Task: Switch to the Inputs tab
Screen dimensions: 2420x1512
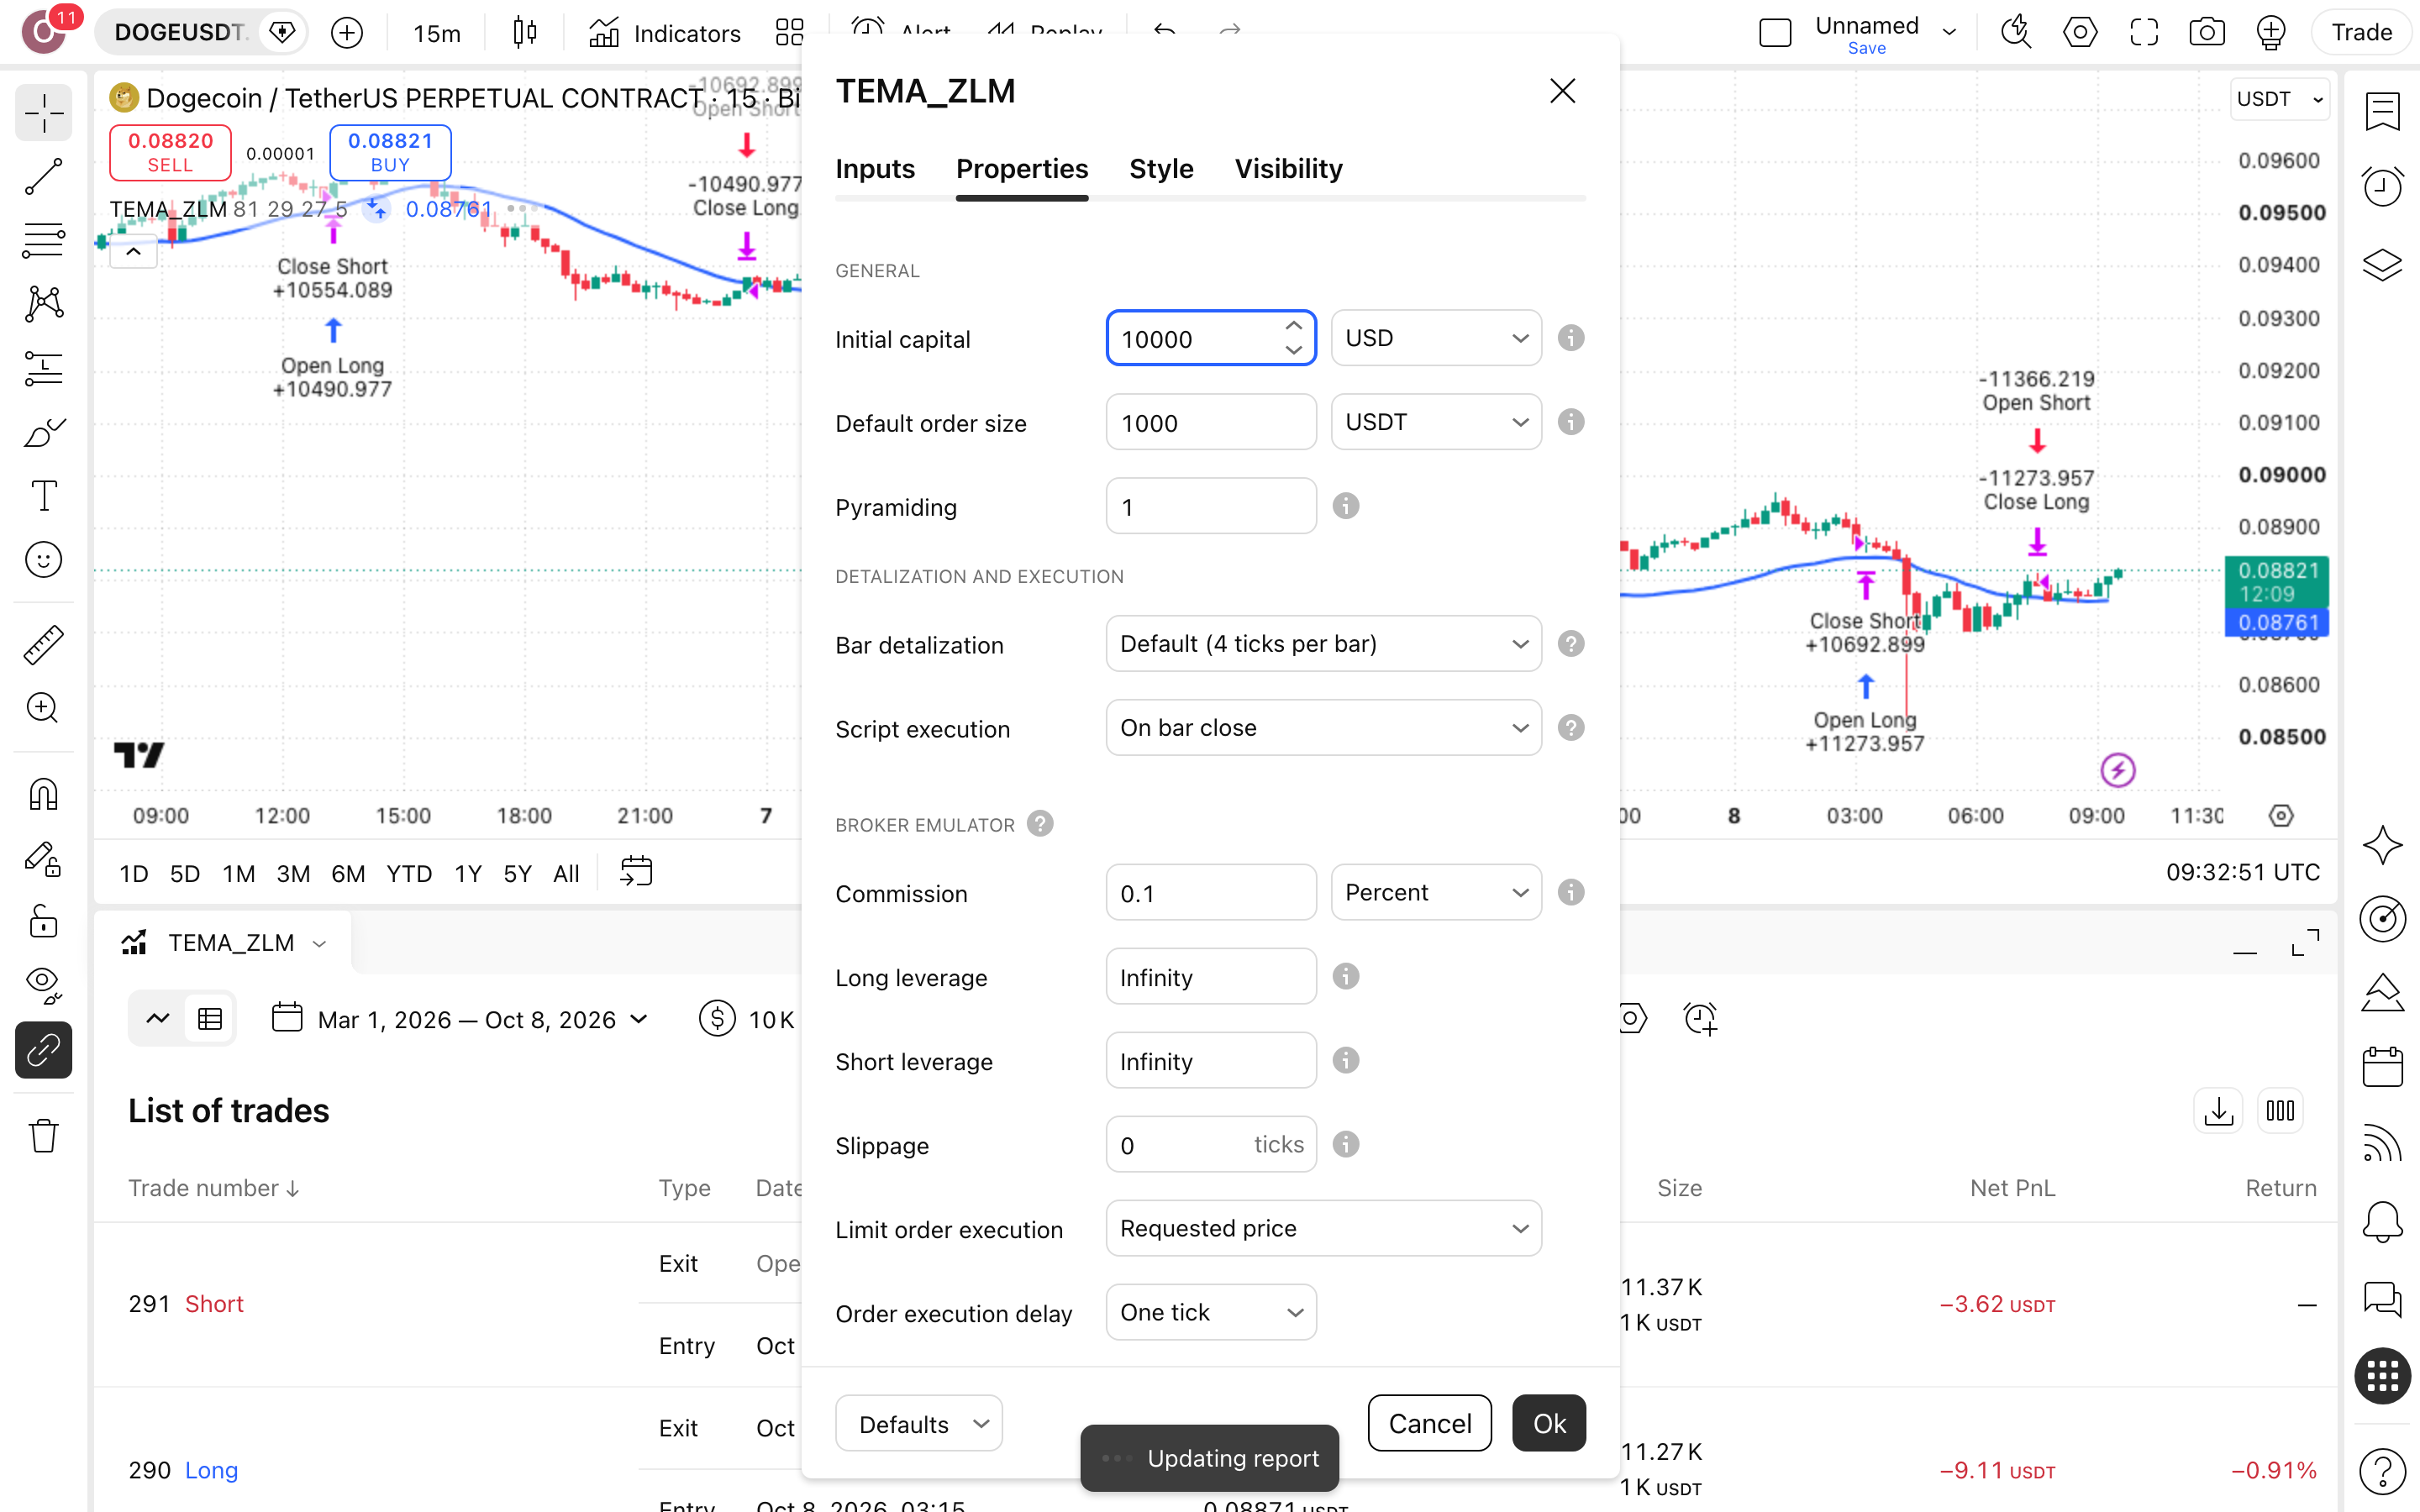Action: click(x=875, y=168)
